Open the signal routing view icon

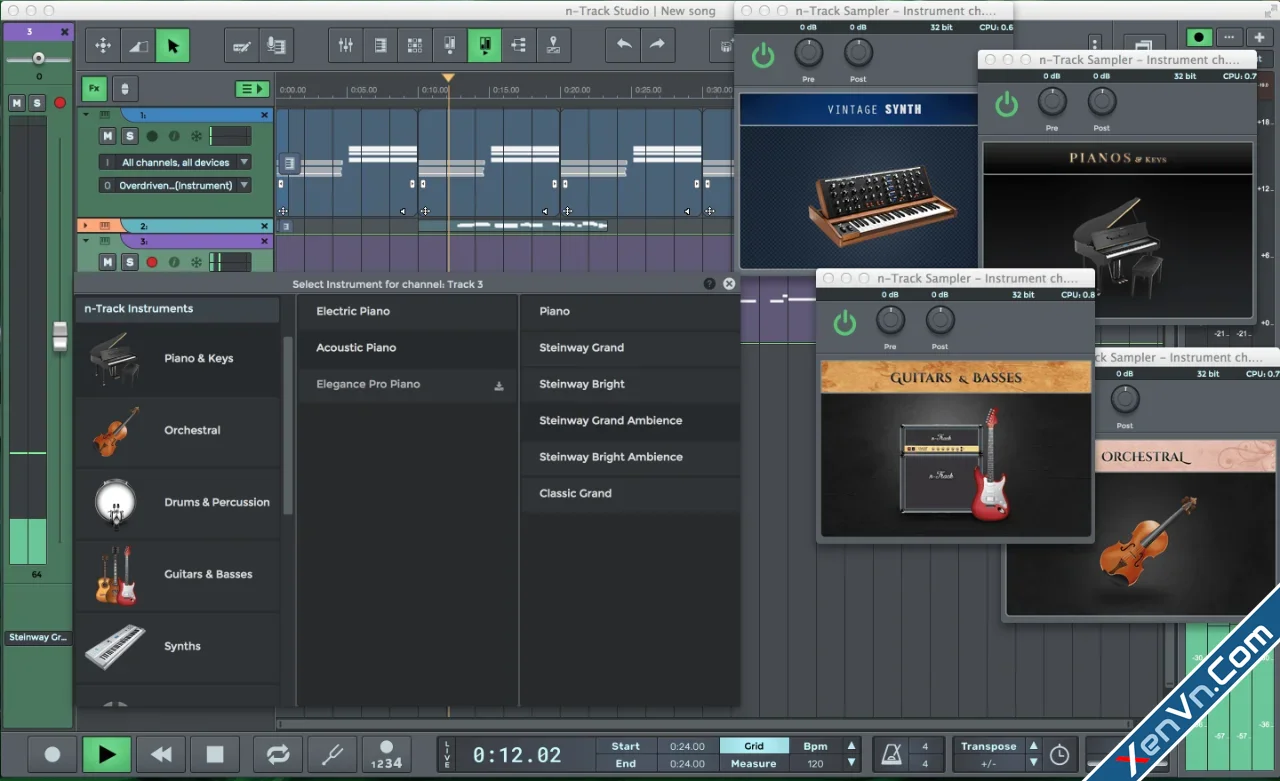(x=518, y=45)
